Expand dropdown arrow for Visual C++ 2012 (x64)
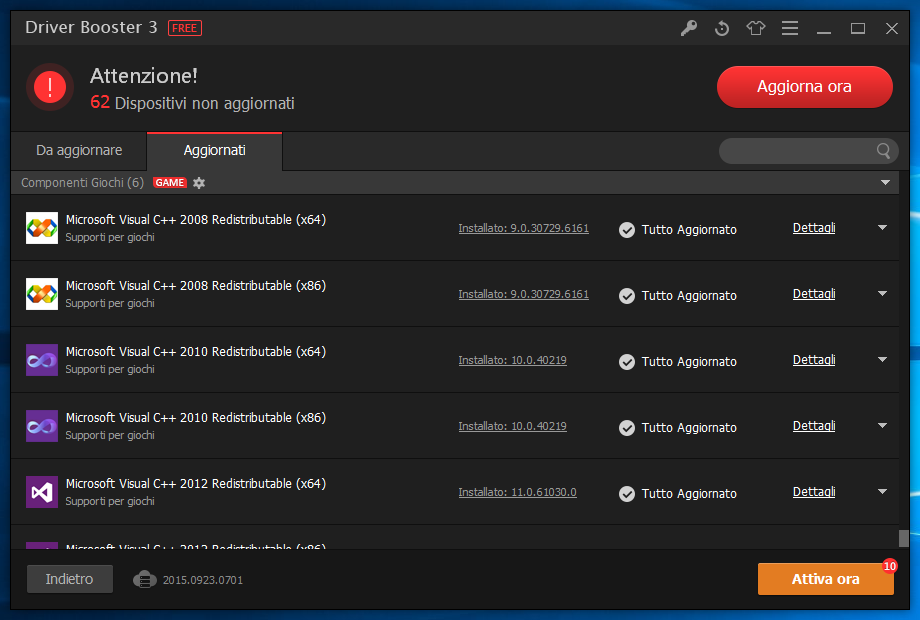 882,492
